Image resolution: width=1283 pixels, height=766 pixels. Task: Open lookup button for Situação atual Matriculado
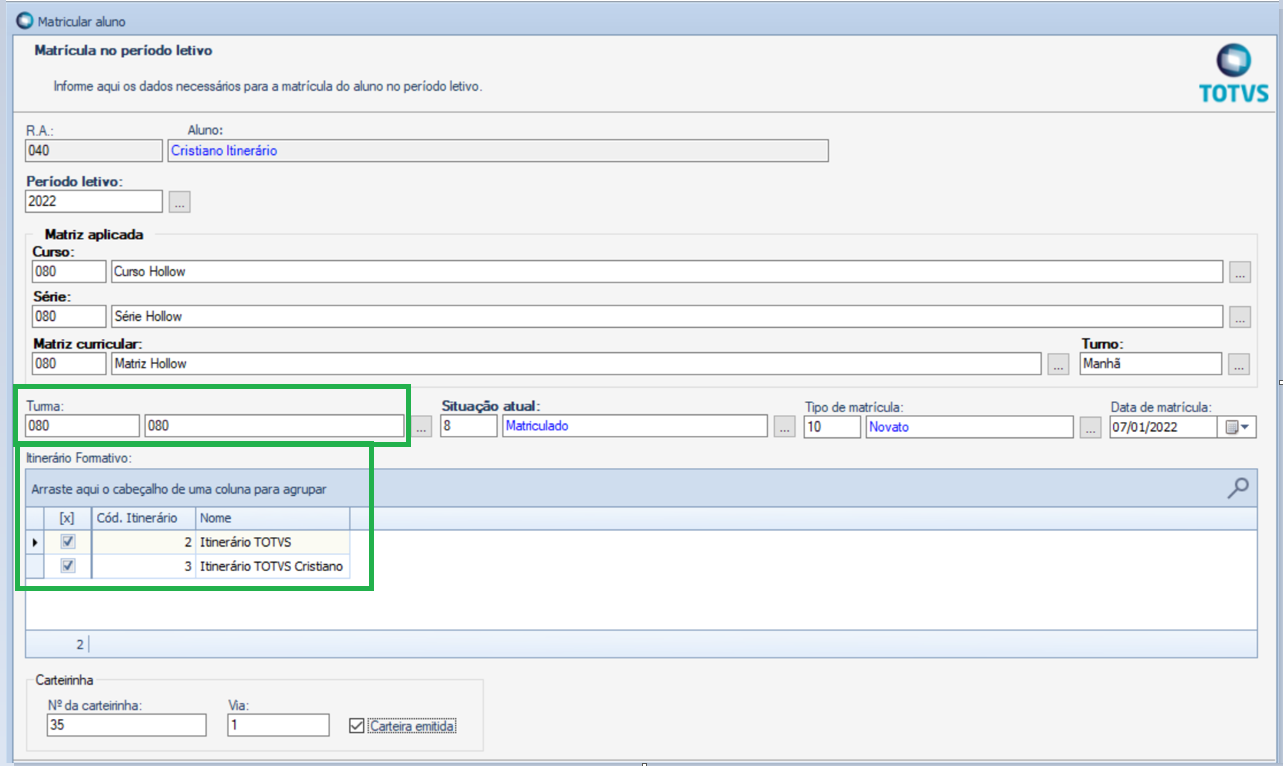pyautogui.click(x=785, y=427)
